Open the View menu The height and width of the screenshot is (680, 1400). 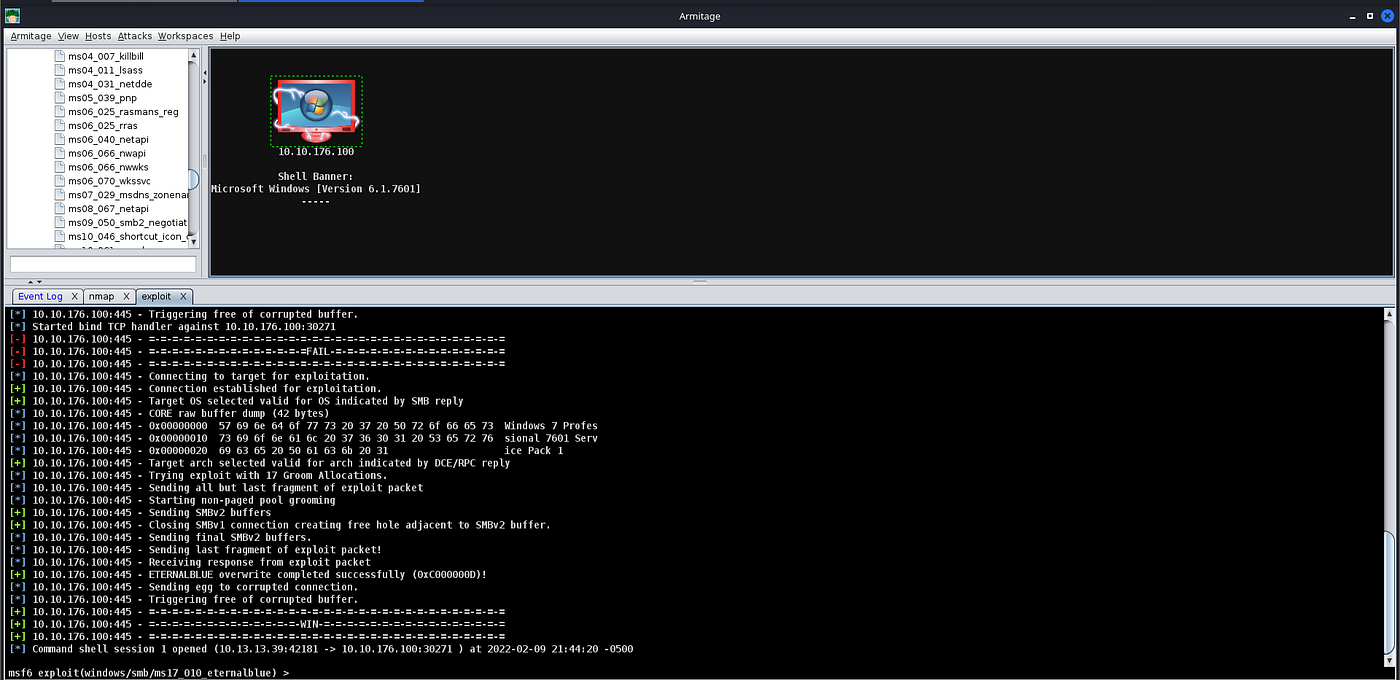click(x=68, y=36)
